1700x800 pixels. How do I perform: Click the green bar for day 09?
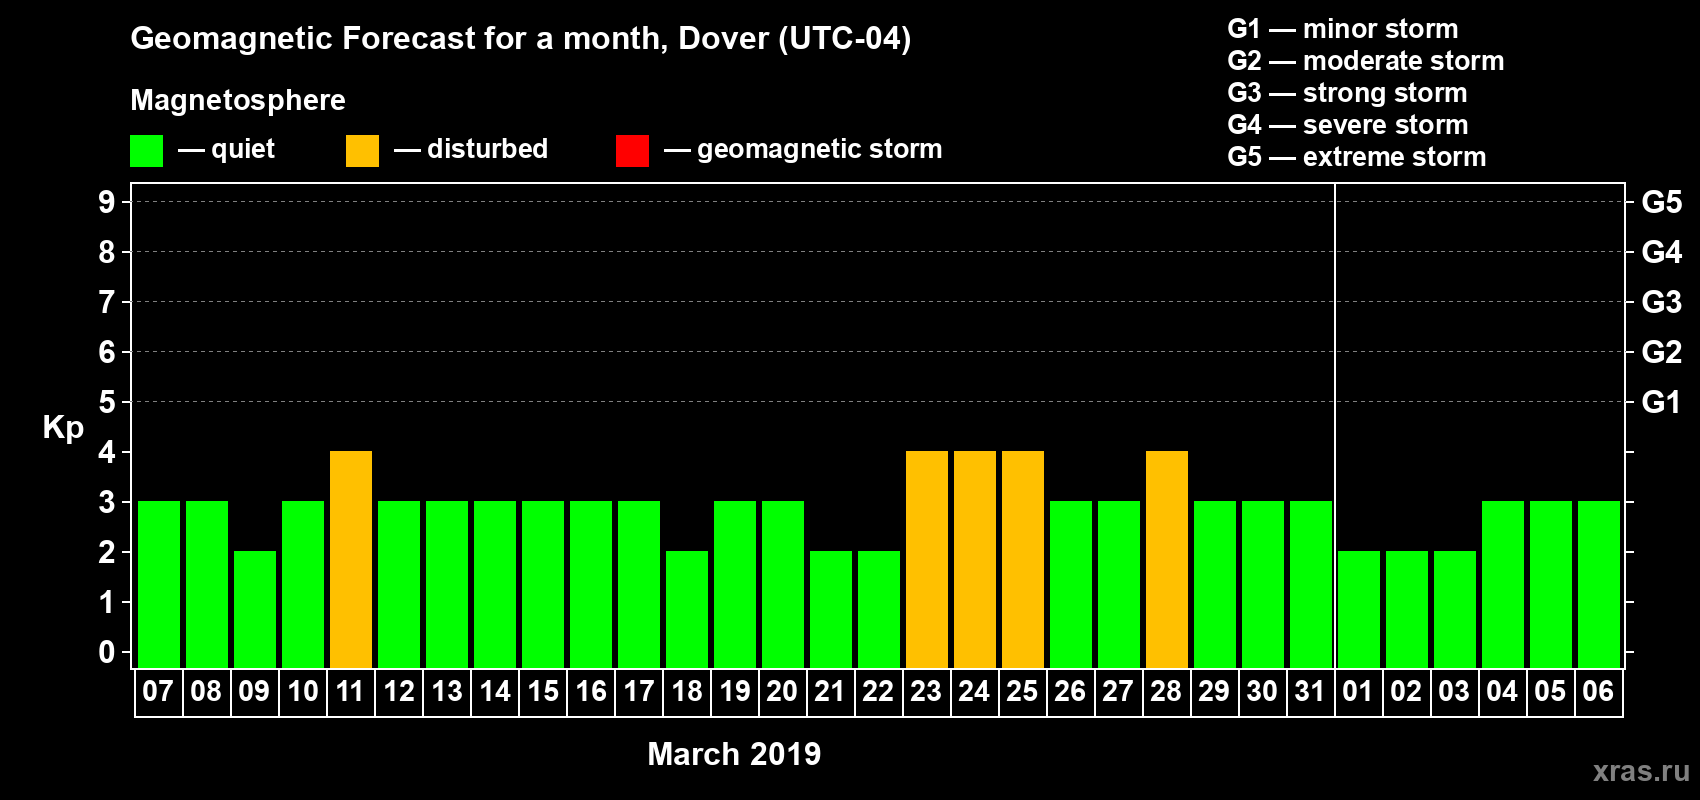pyautogui.click(x=255, y=609)
